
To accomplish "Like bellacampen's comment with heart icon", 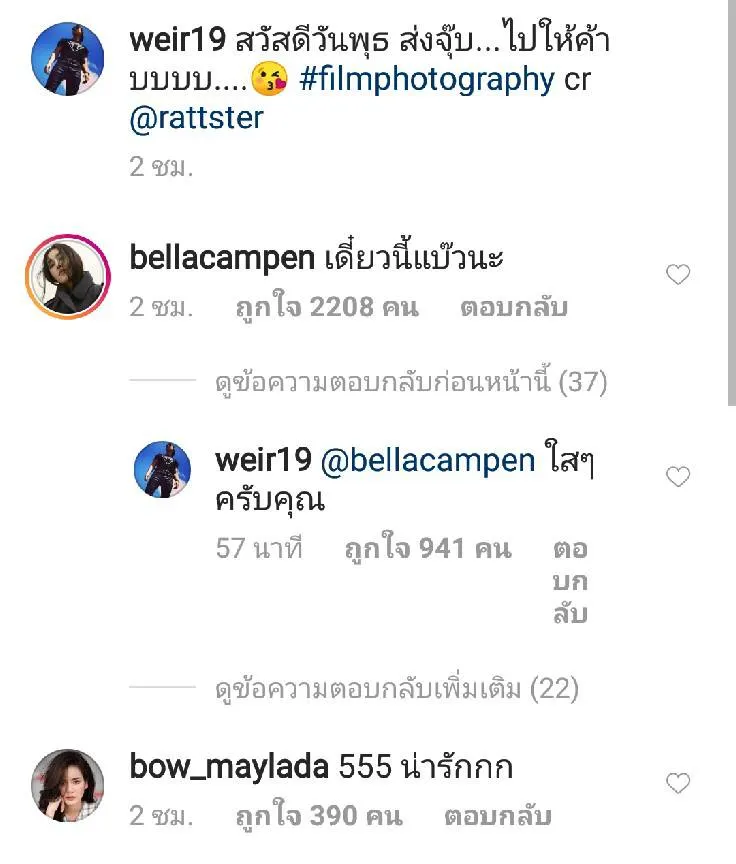I will [x=678, y=274].
